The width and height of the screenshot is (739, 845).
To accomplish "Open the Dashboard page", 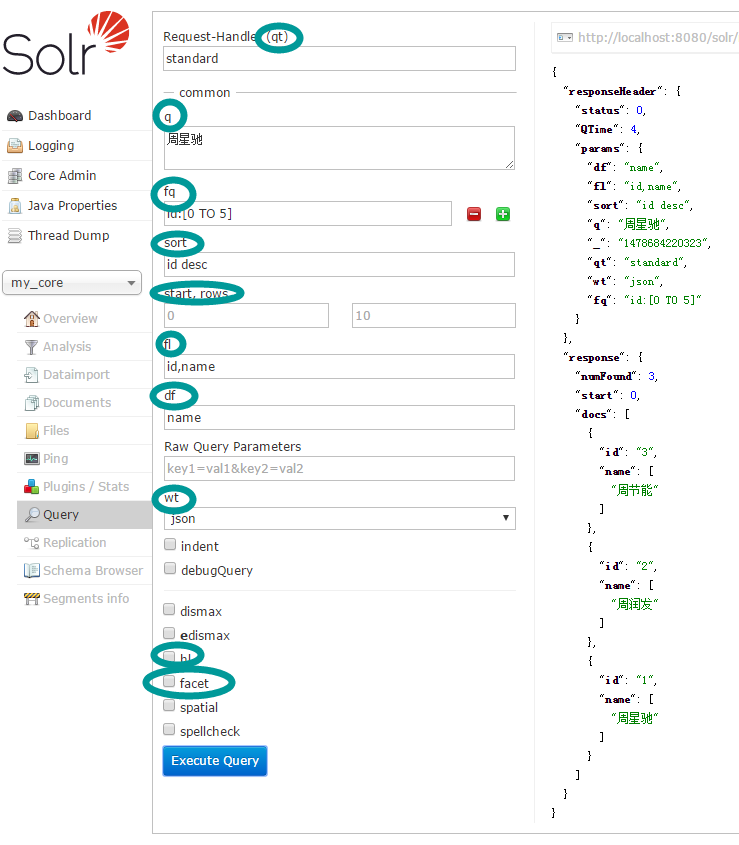I will tap(59, 116).
